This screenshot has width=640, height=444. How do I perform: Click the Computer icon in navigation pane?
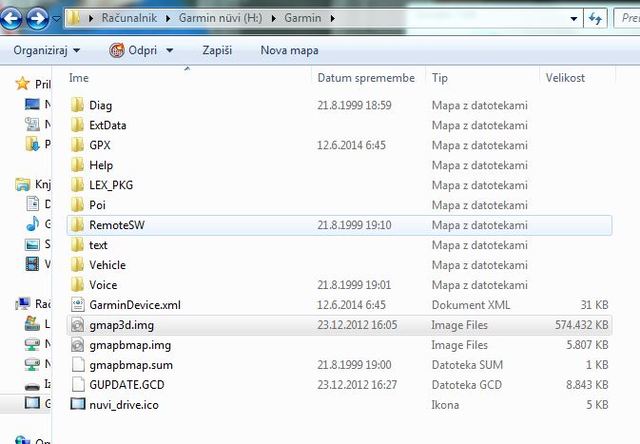point(23,304)
